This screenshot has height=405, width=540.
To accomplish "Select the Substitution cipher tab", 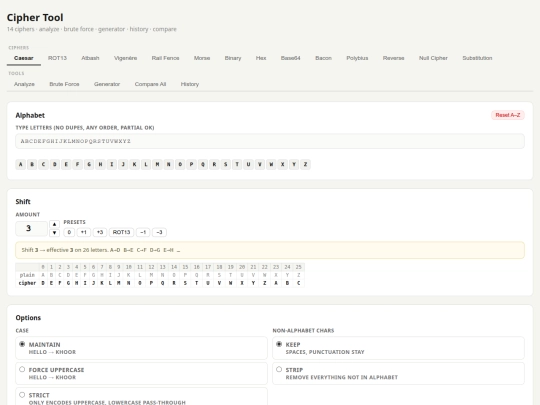I will 477,58.
